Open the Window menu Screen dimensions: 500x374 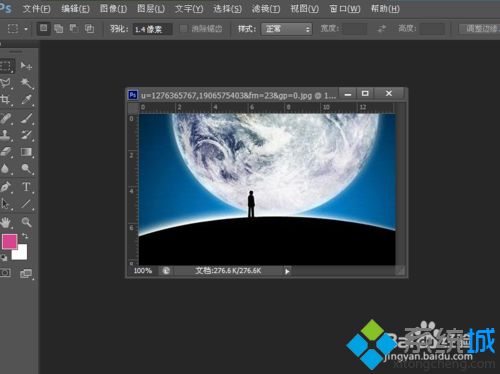tap(345, 9)
